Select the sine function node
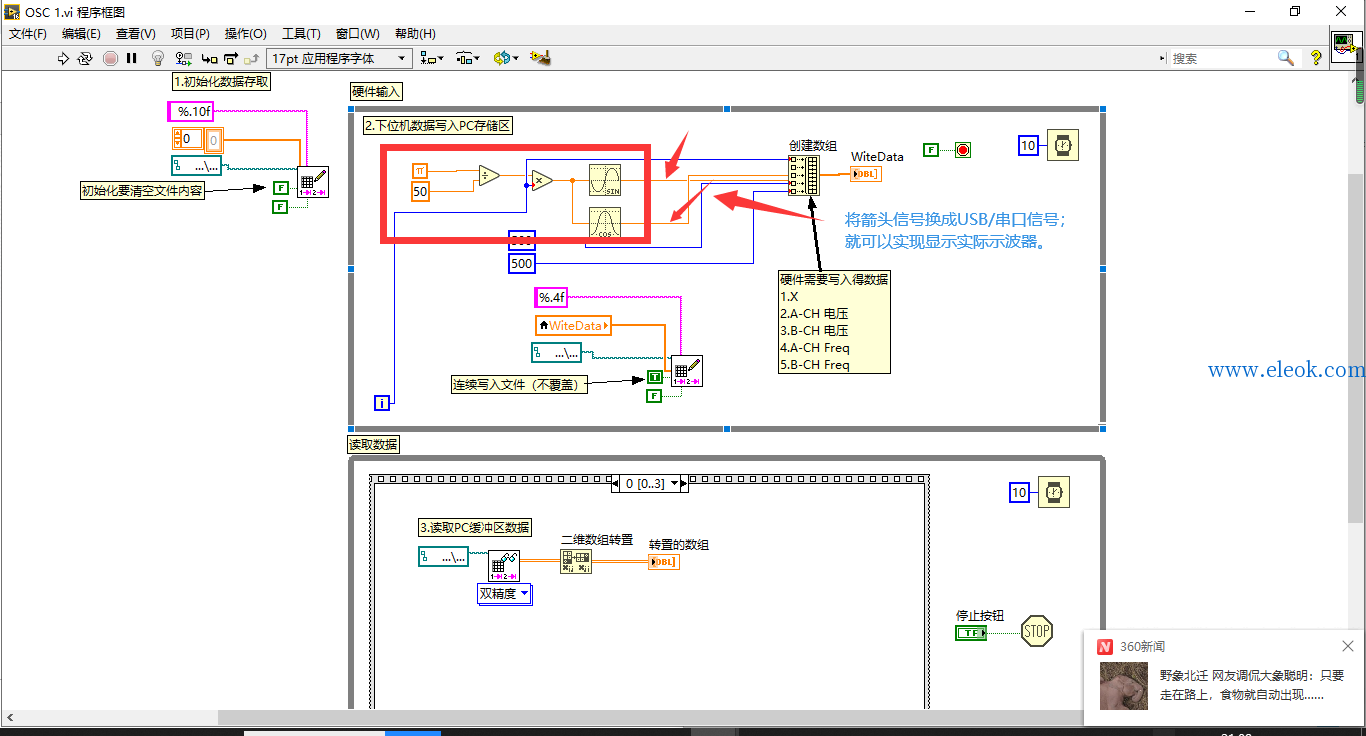1366x736 pixels. [x=604, y=180]
